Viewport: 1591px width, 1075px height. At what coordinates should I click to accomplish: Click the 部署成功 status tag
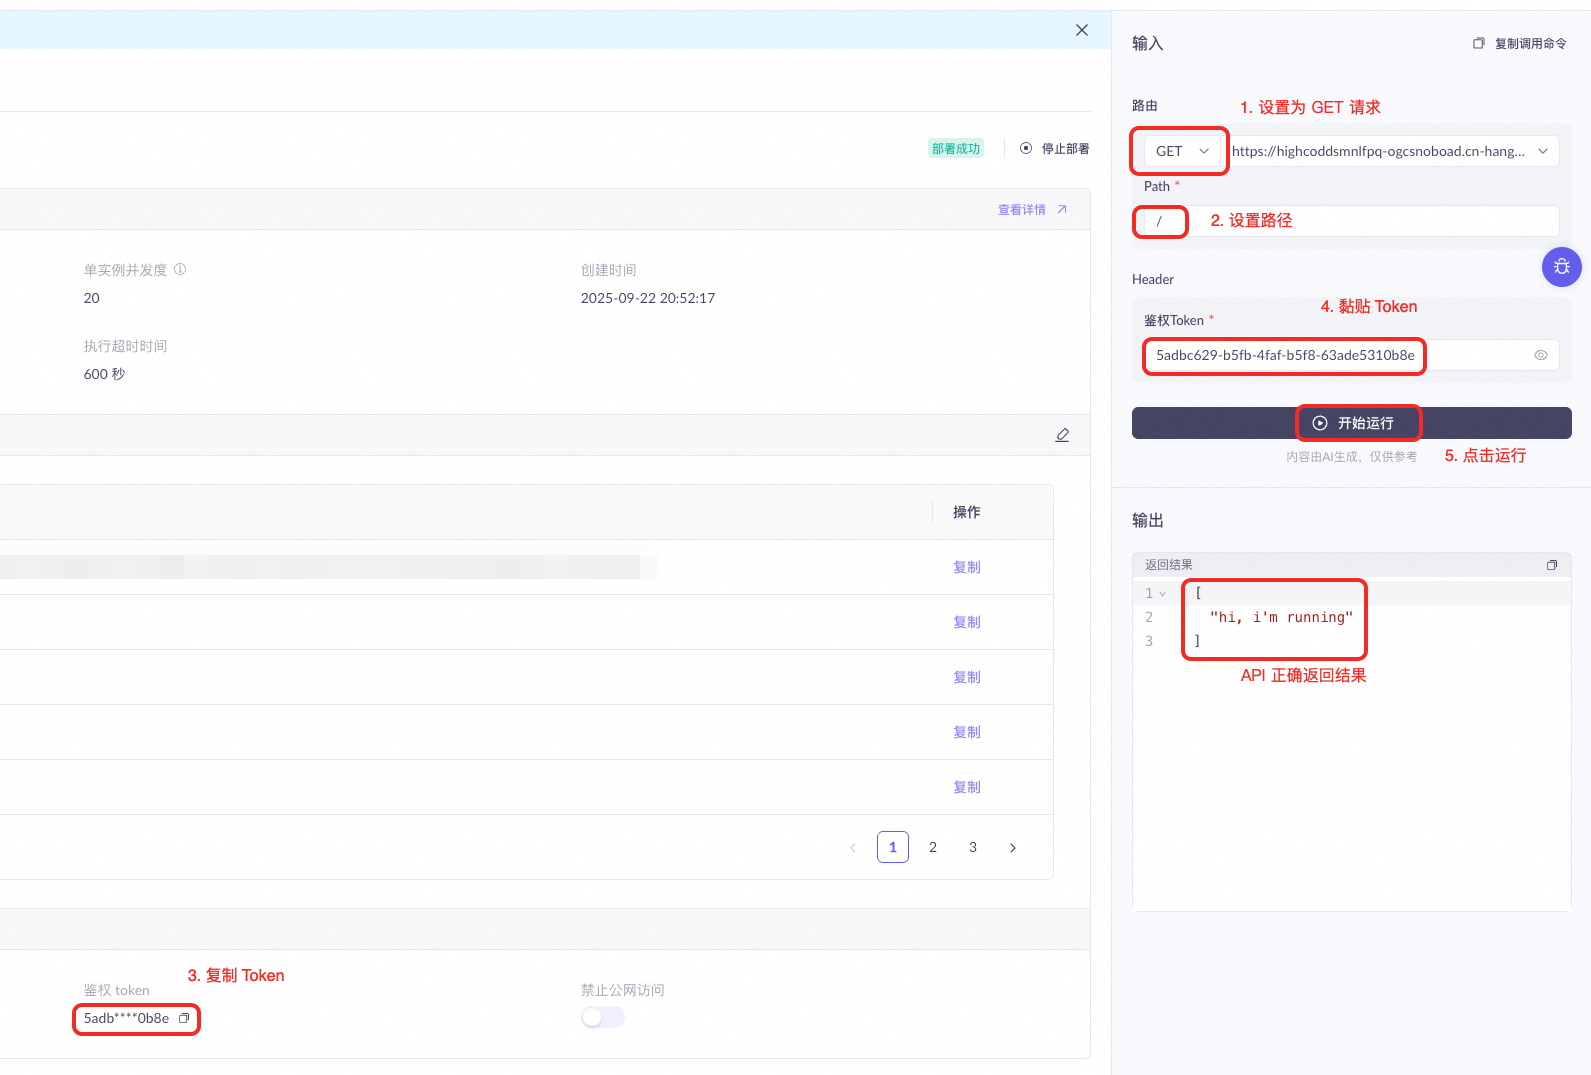(956, 148)
